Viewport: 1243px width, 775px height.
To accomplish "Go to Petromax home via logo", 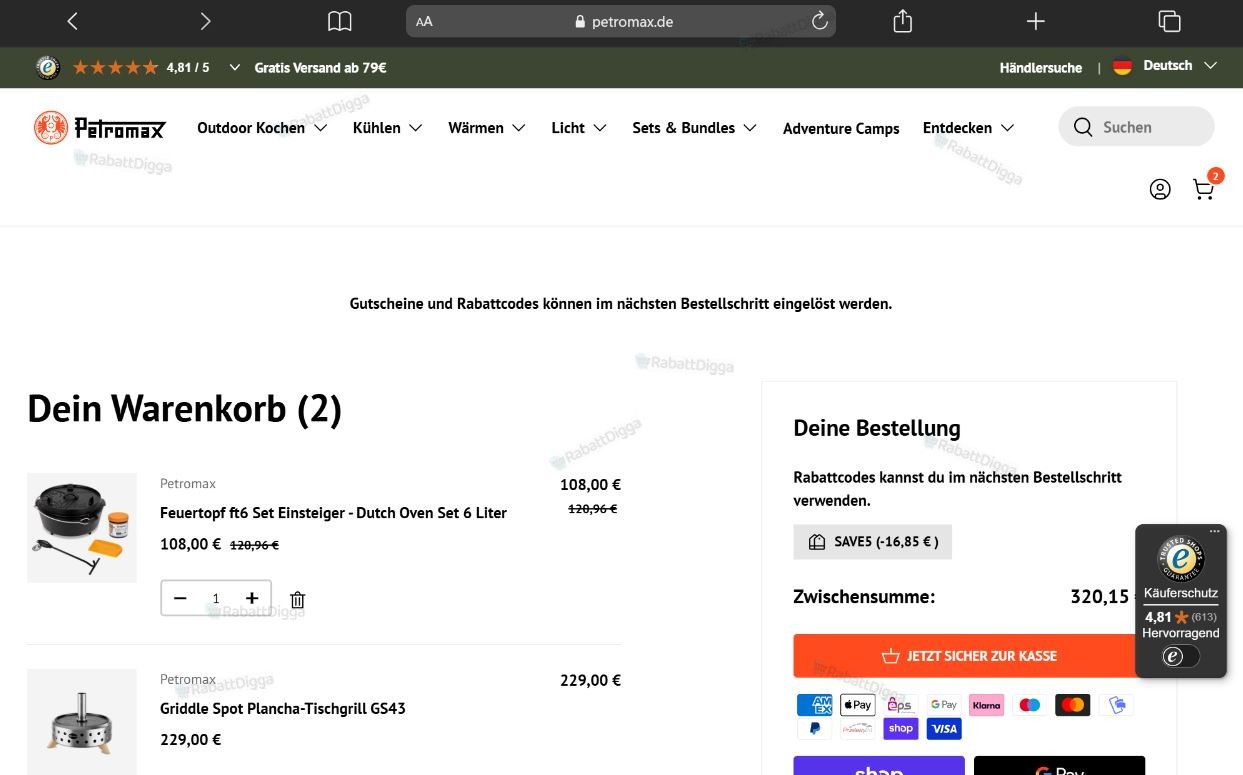I will (x=99, y=127).
